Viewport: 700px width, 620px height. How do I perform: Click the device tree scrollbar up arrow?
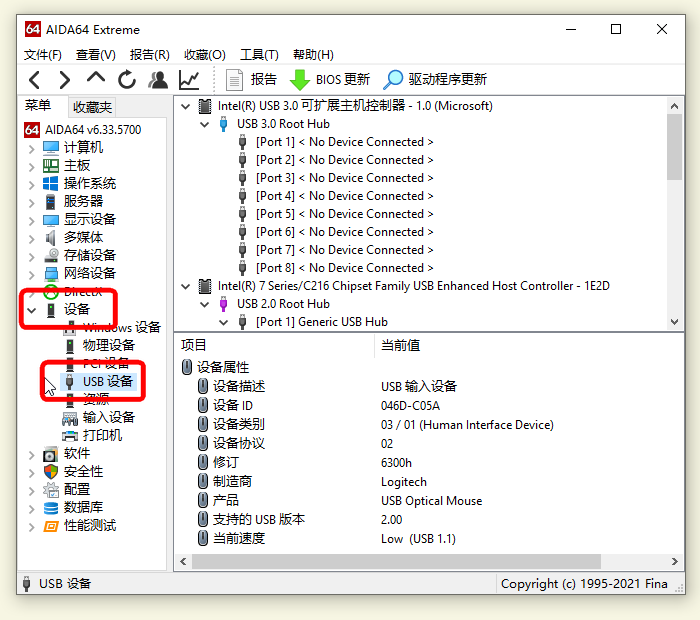point(675,106)
